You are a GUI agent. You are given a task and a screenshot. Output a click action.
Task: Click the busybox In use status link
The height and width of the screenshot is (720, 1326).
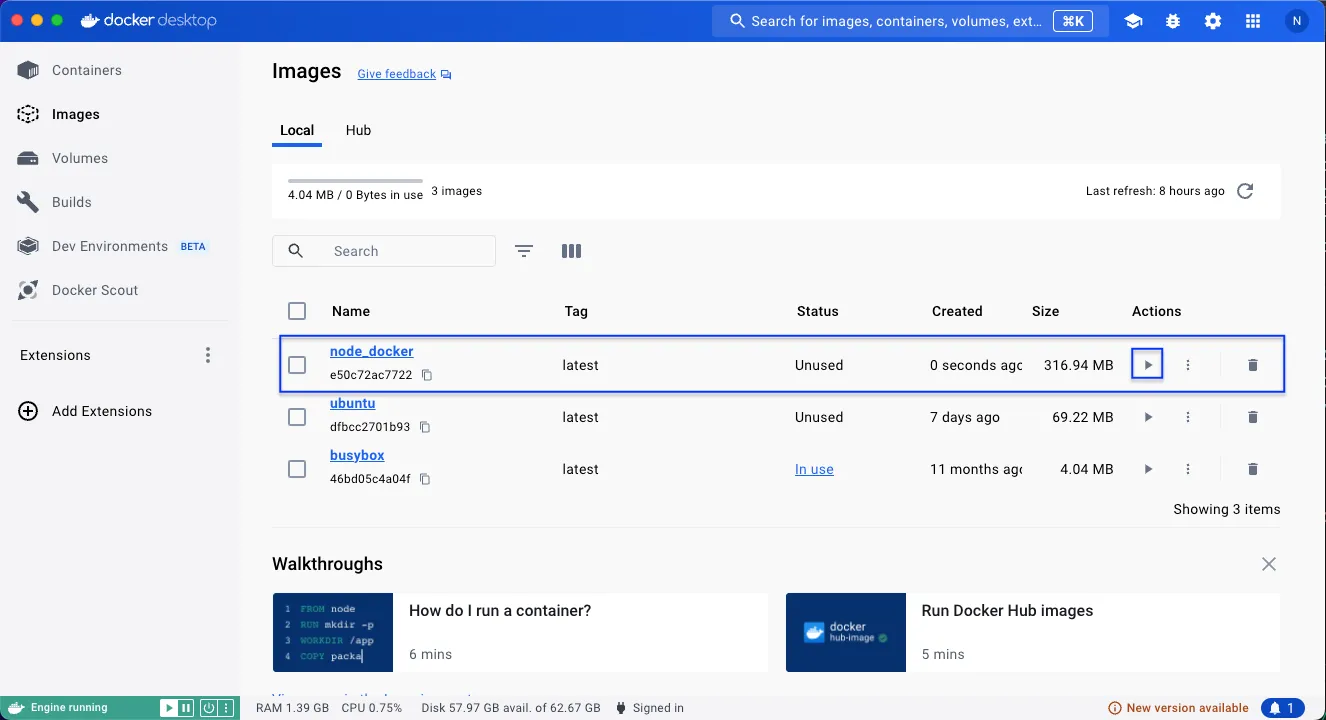[x=814, y=469]
